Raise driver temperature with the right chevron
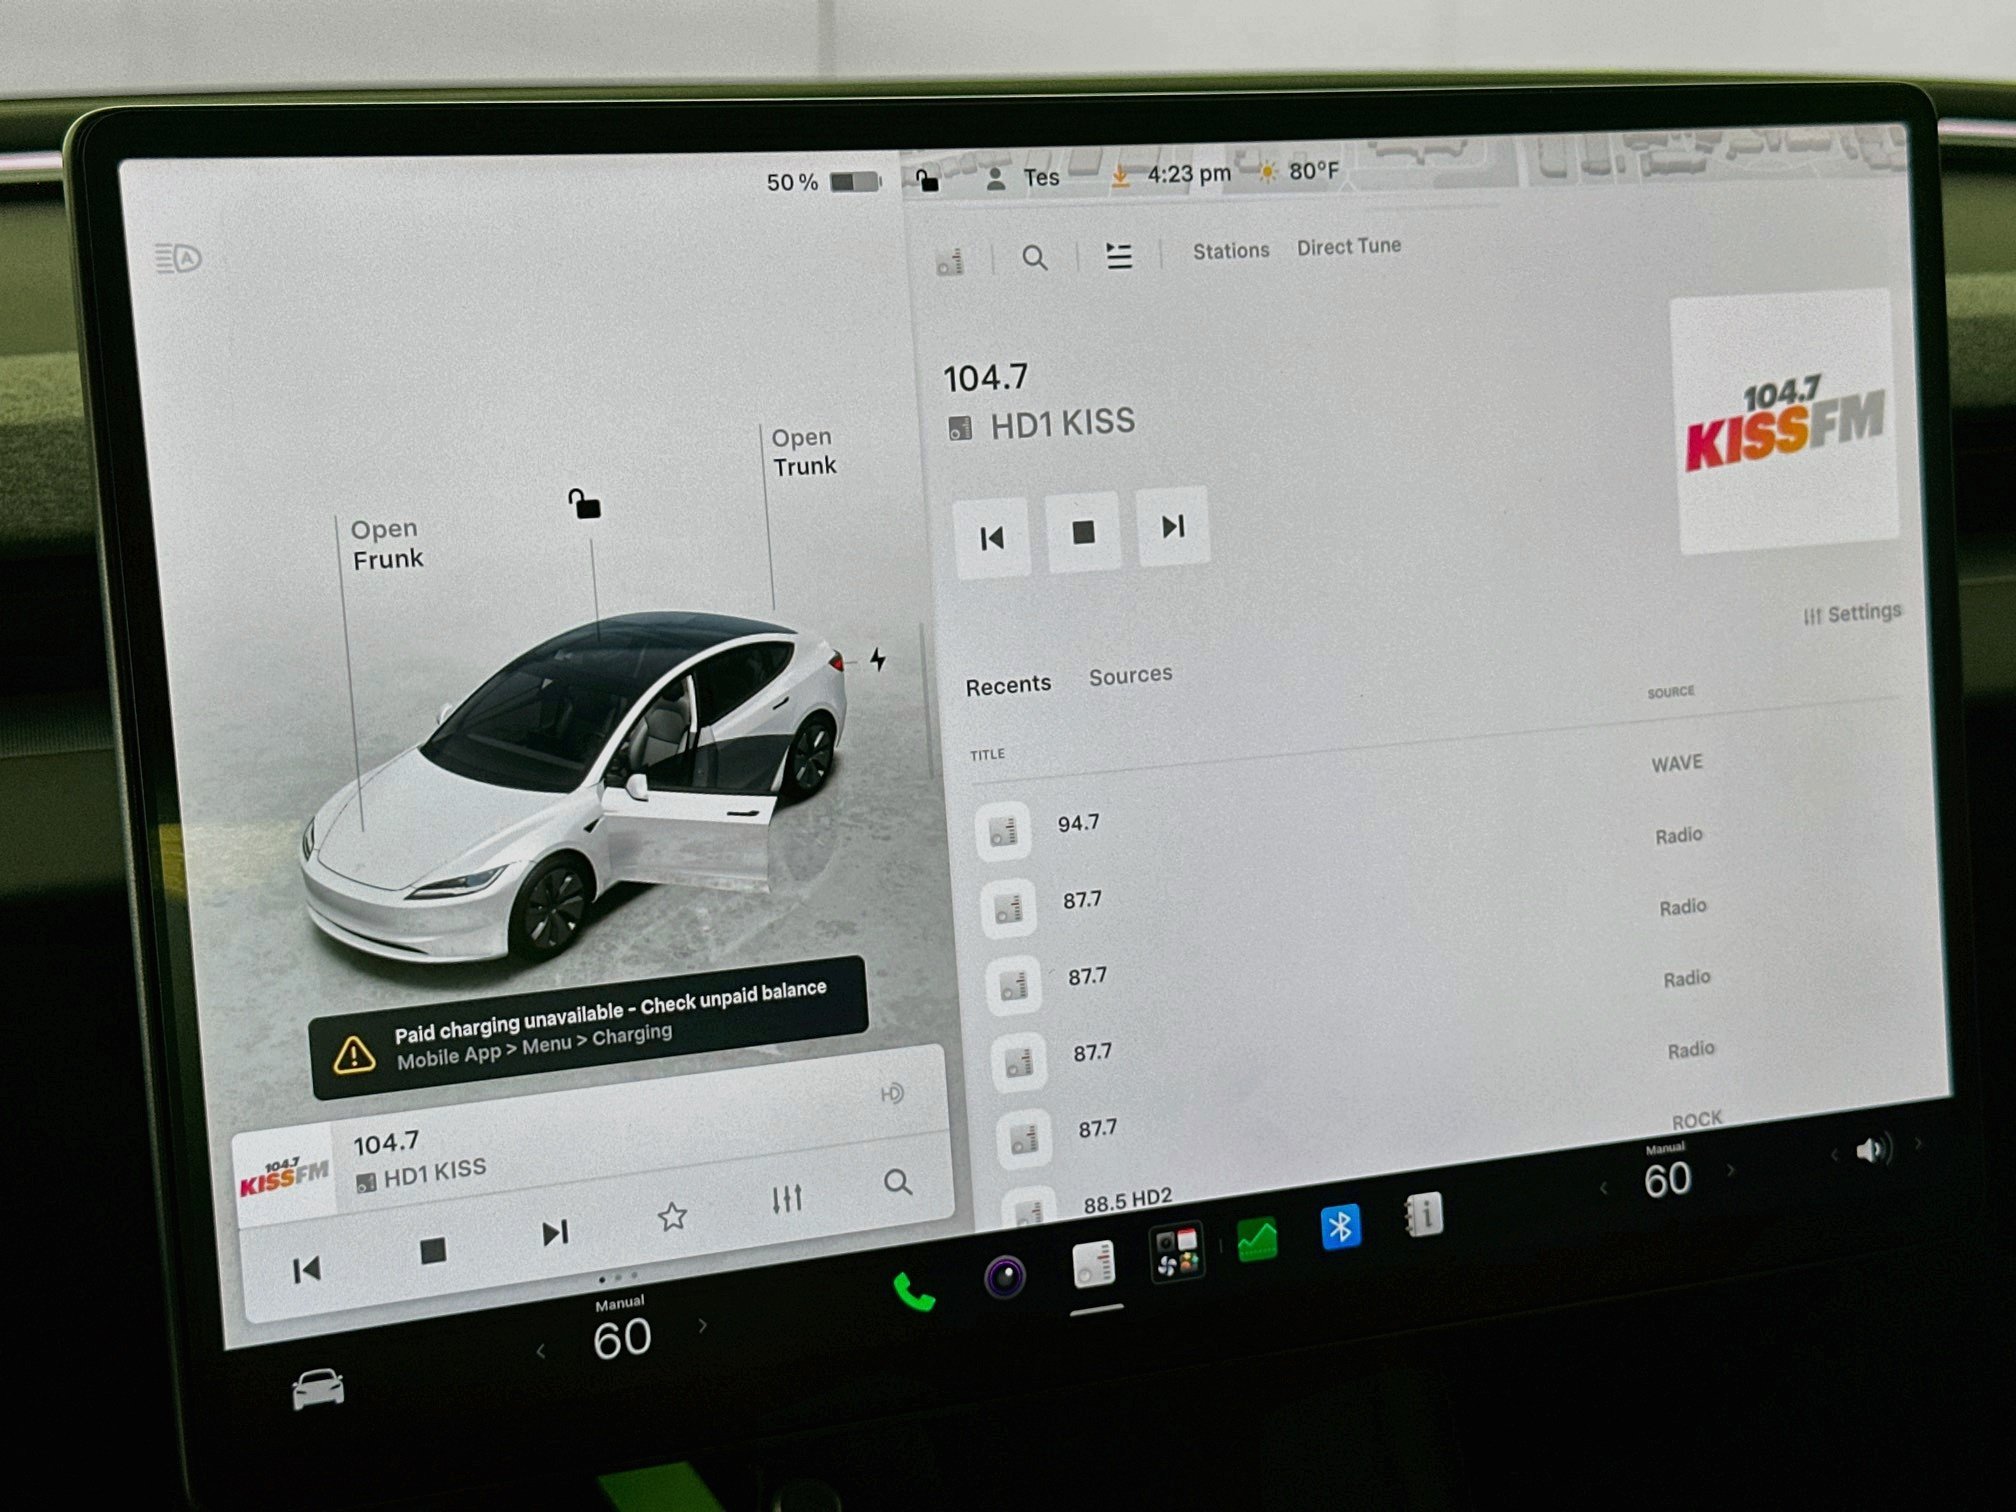This screenshot has width=2016, height=1512. tap(703, 1326)
